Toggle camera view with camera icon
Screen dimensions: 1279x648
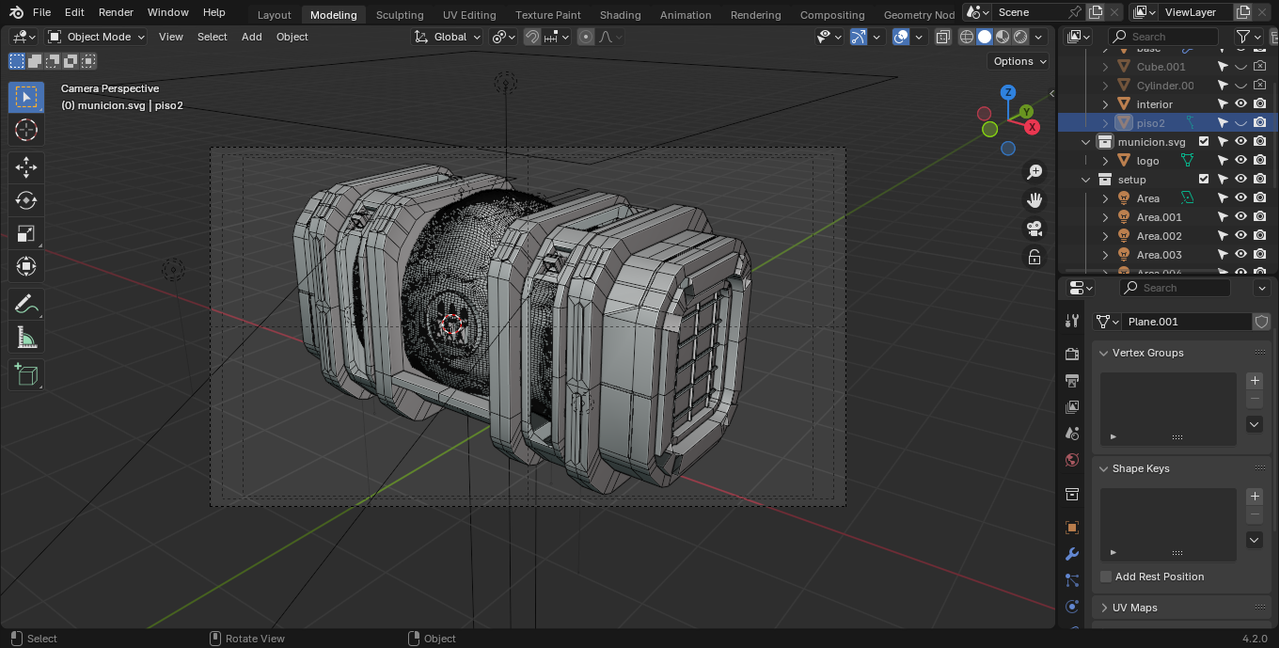(1034, 228)
